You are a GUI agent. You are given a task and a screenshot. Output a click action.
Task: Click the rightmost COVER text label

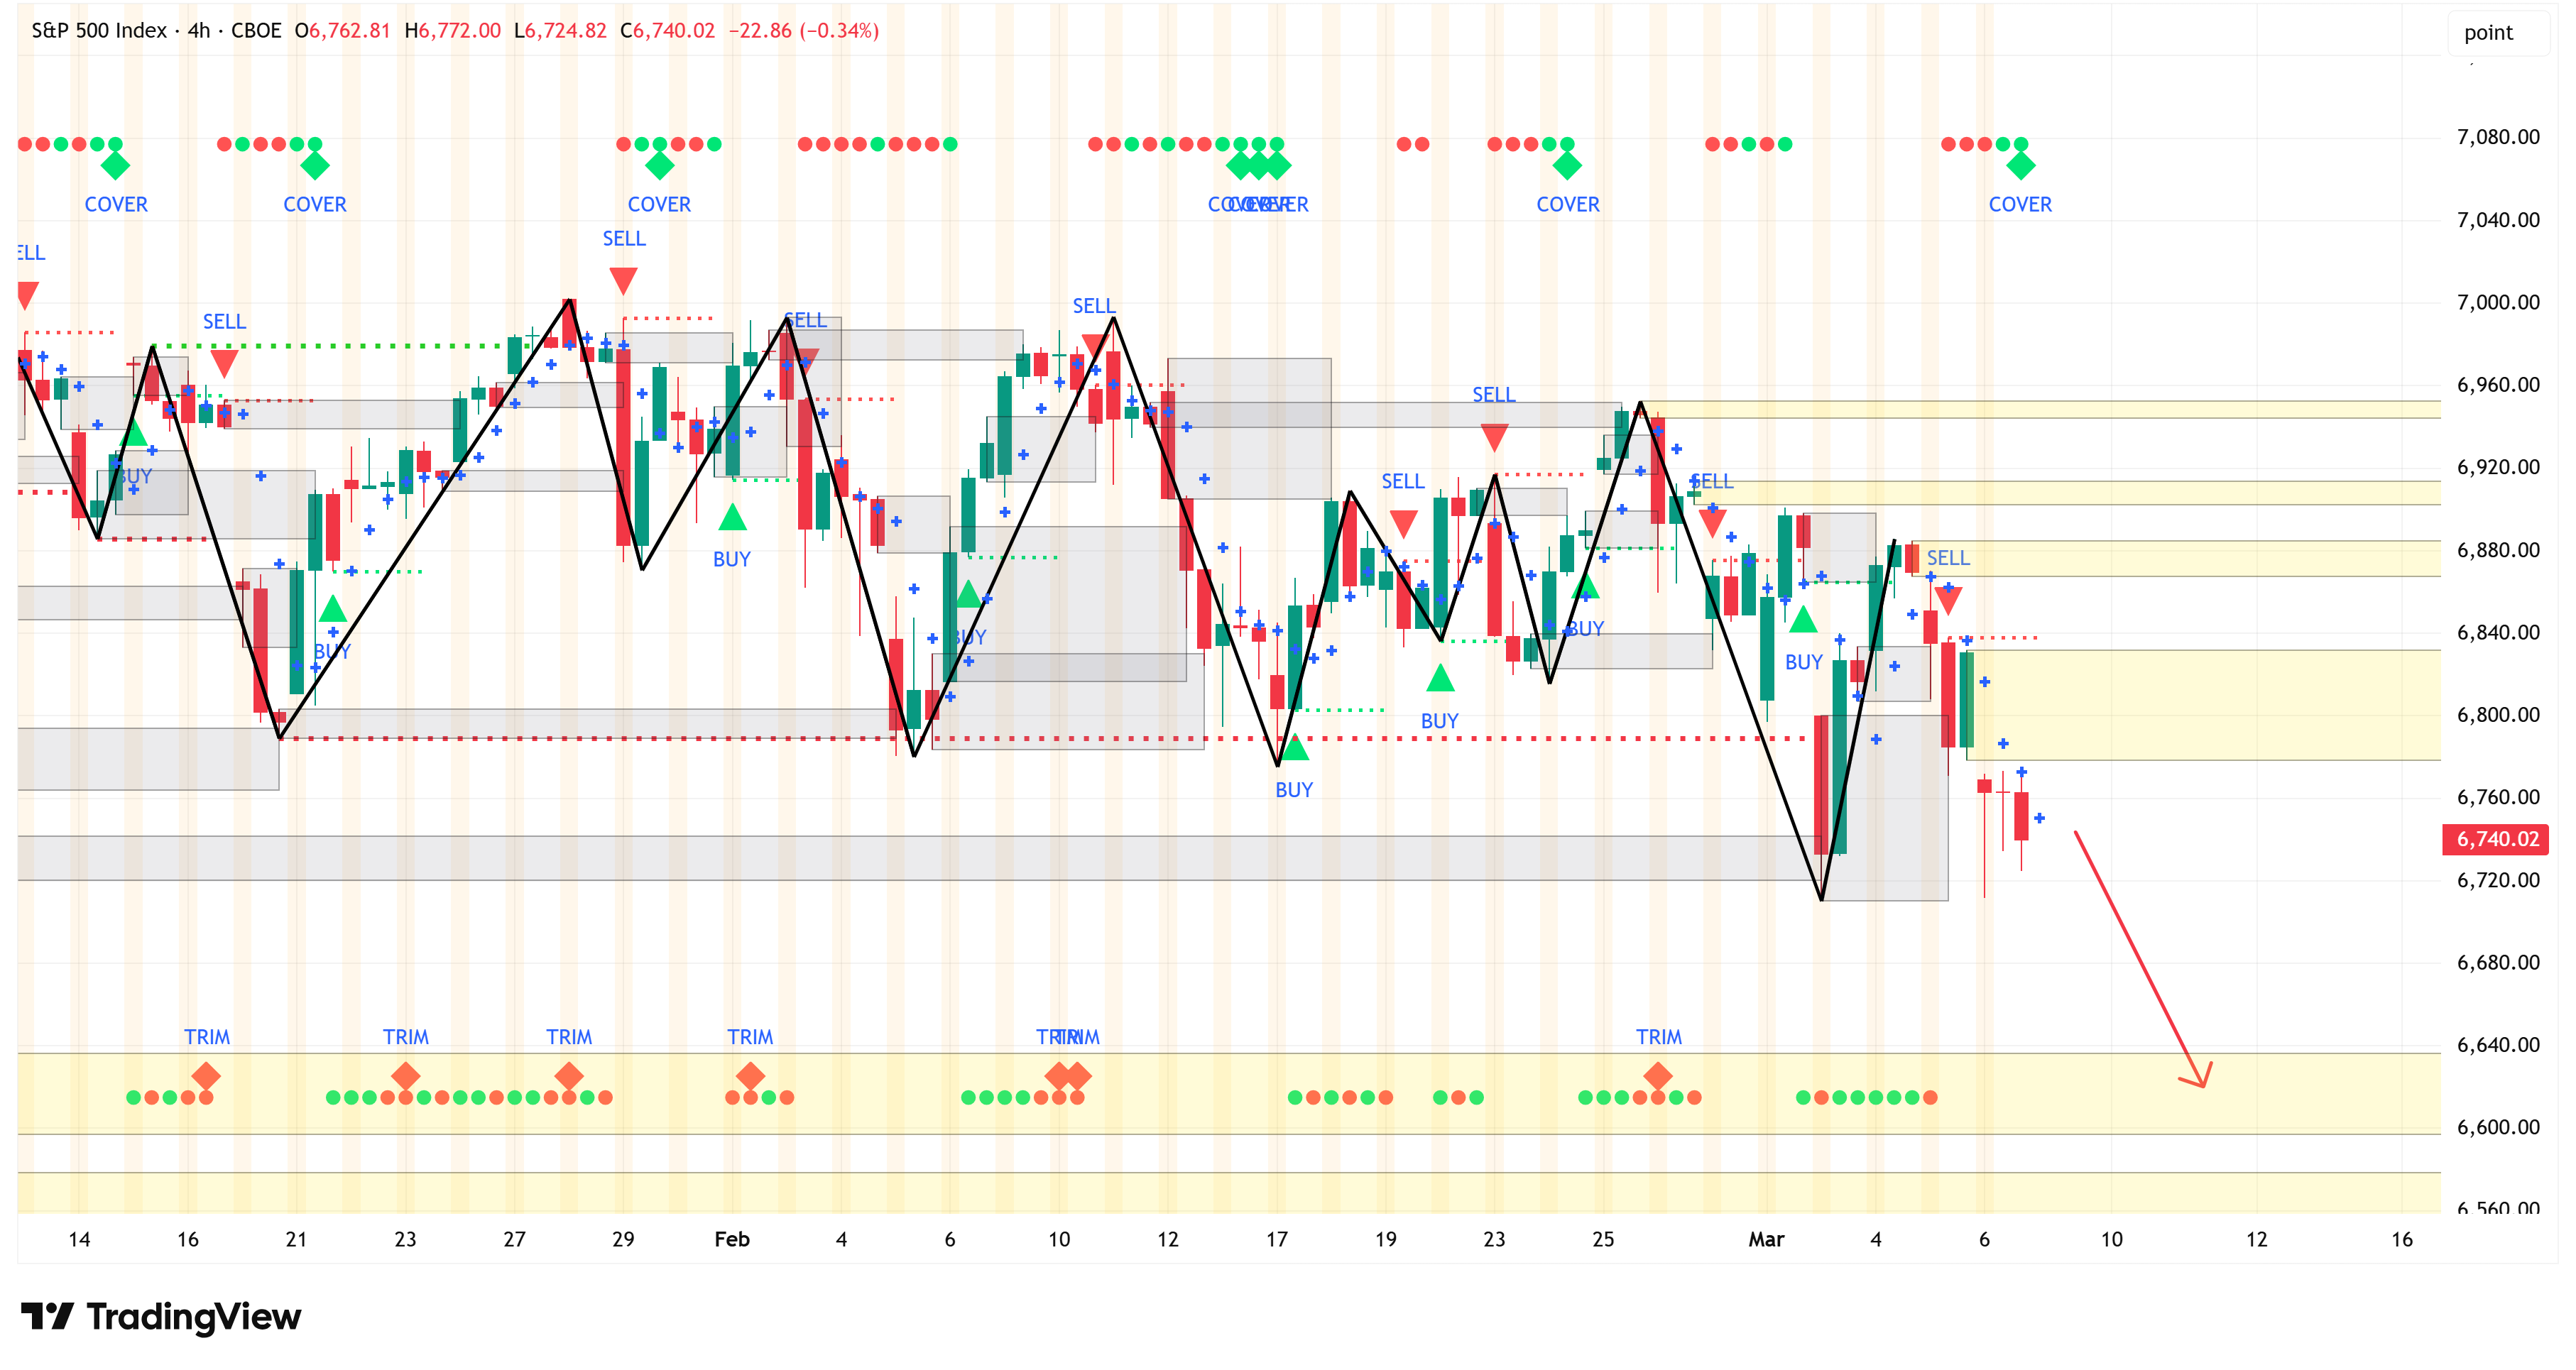tap(2019, 204)
